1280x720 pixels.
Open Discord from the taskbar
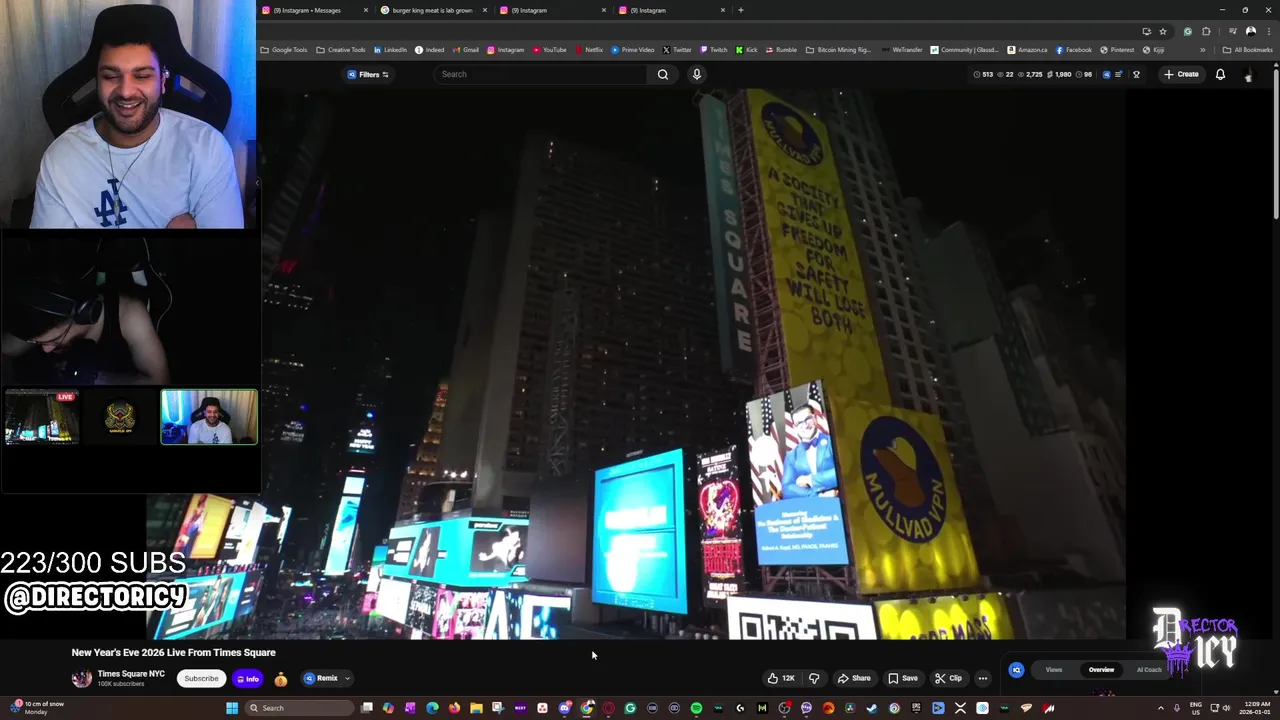coord(564,708)
